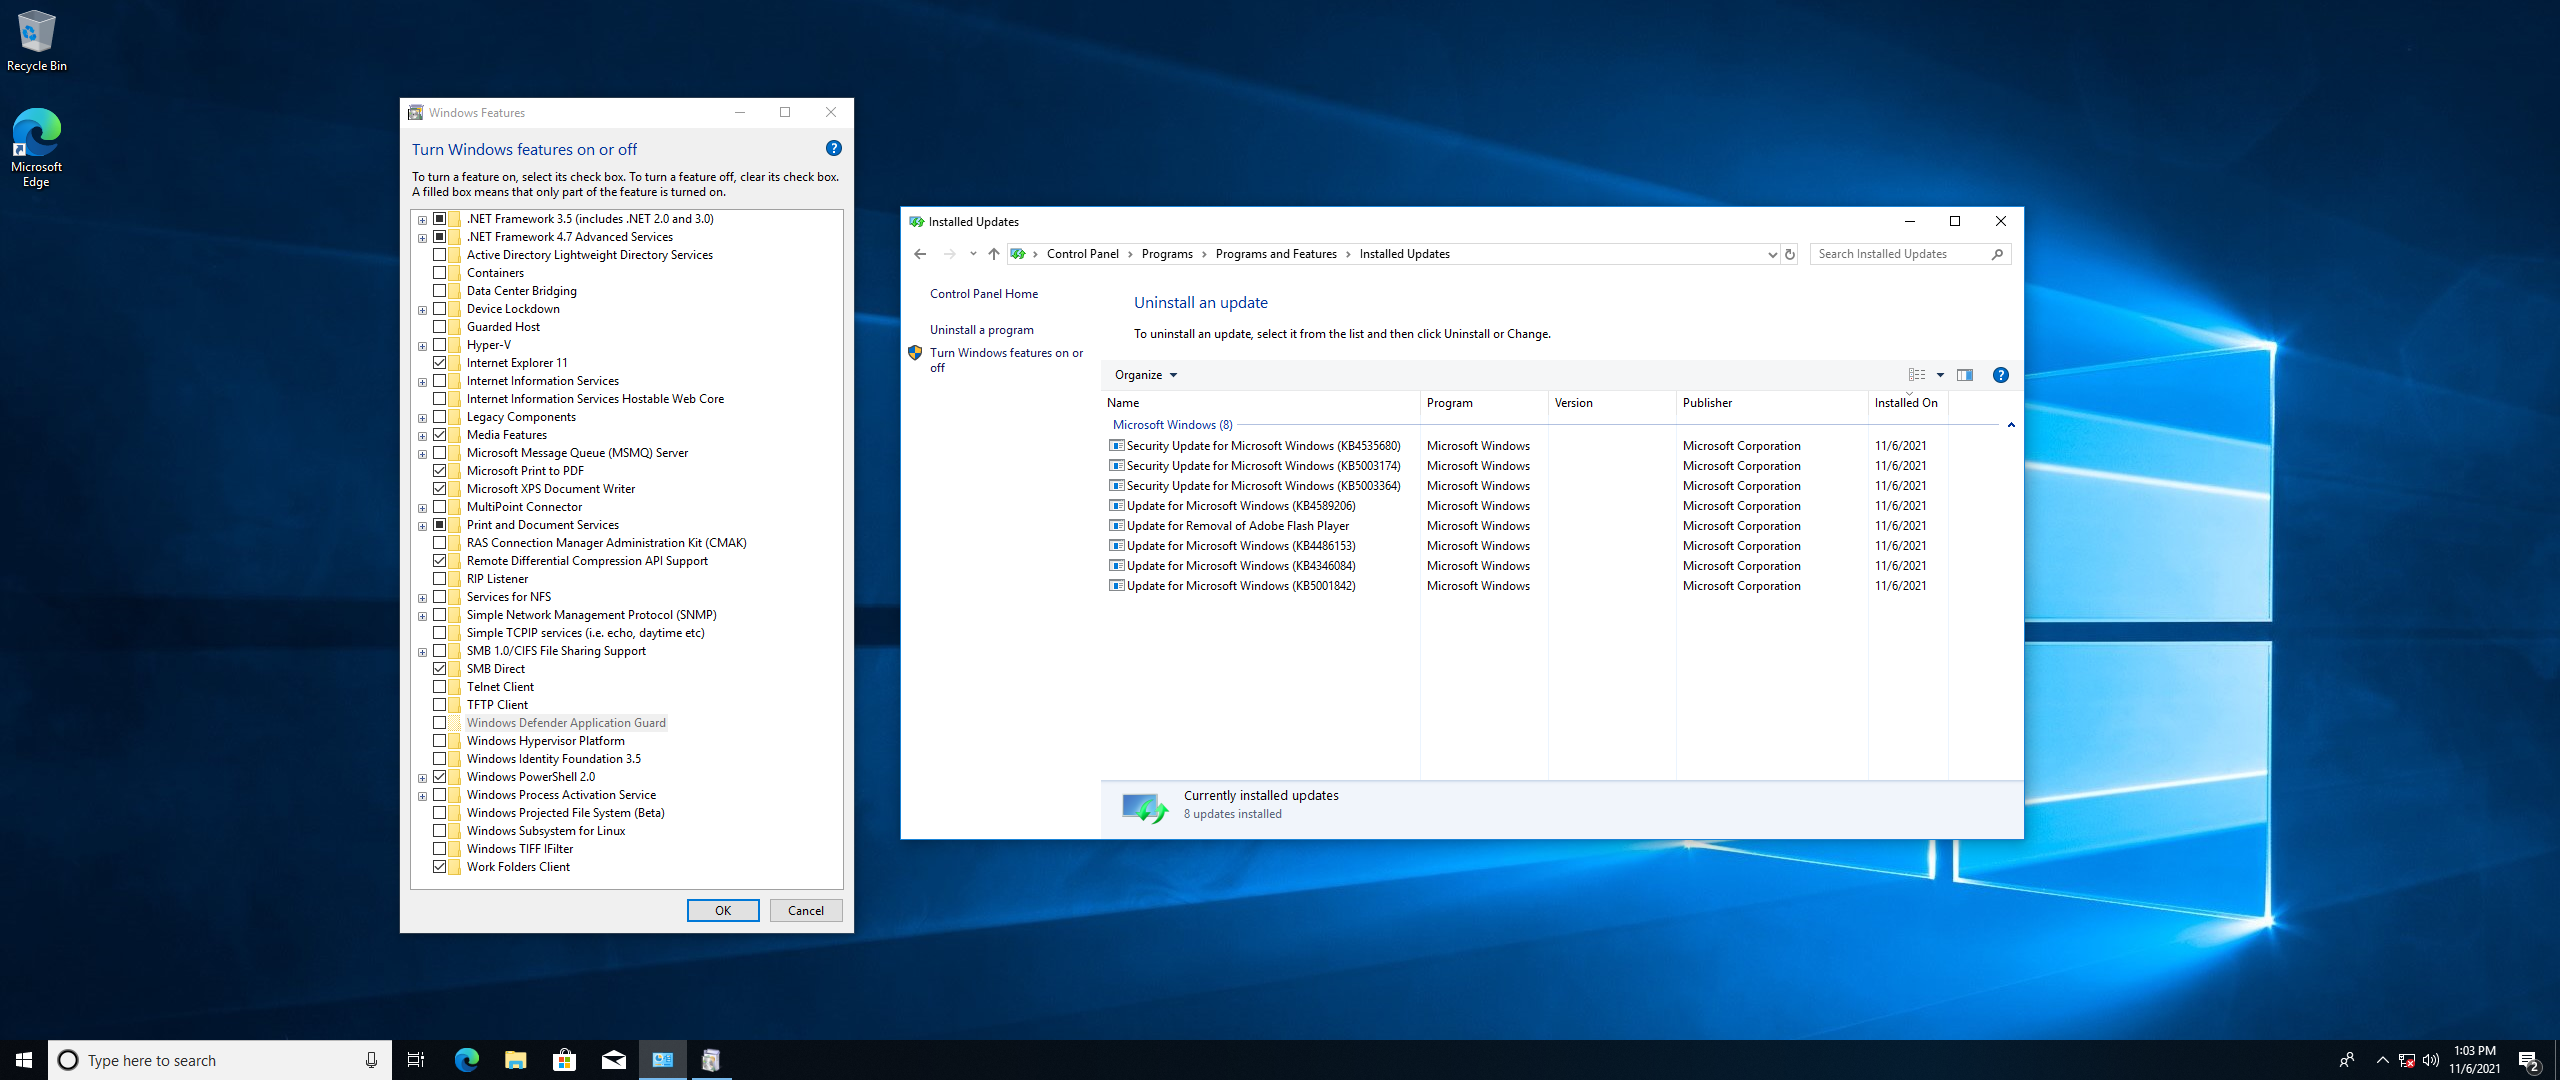The height and width of the screenshot is (1080, 2560).
Task: Enable Windows Hypervisor Platform checkbox
Action: (439, 741)
